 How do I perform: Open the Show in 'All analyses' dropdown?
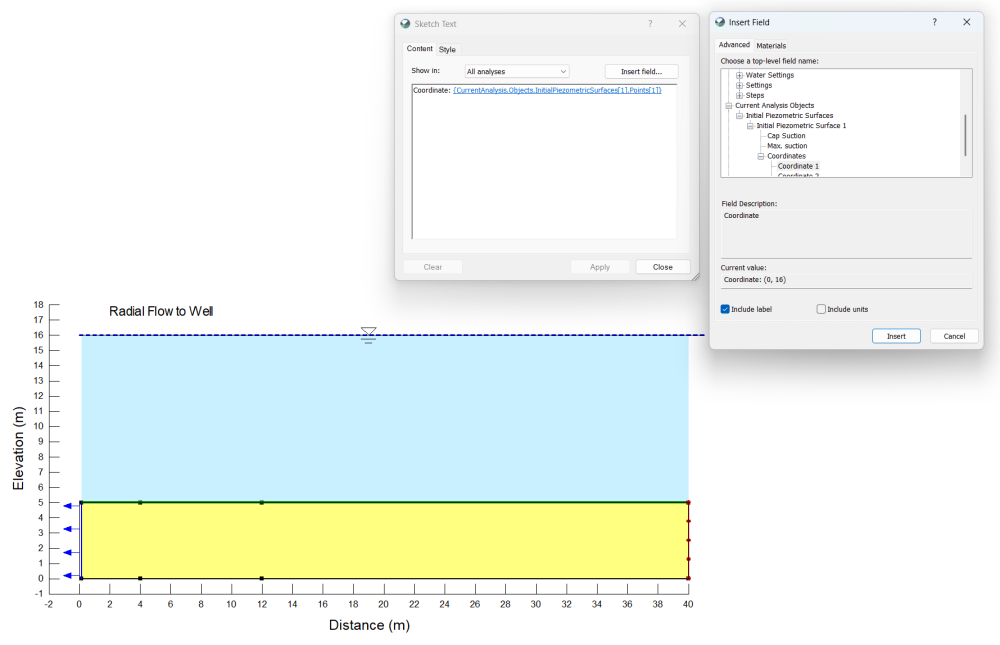(x=517, y=71)
